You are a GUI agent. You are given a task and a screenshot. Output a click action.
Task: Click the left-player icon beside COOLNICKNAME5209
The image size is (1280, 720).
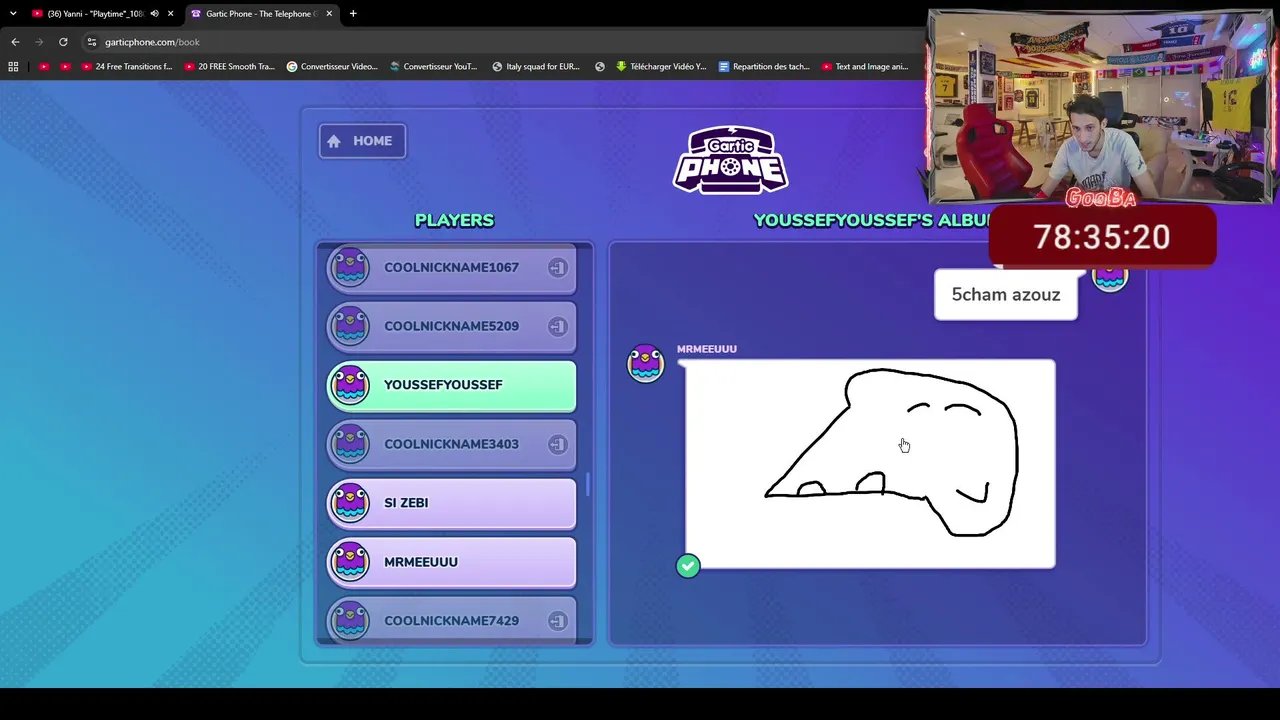click(x=557, y=326)
